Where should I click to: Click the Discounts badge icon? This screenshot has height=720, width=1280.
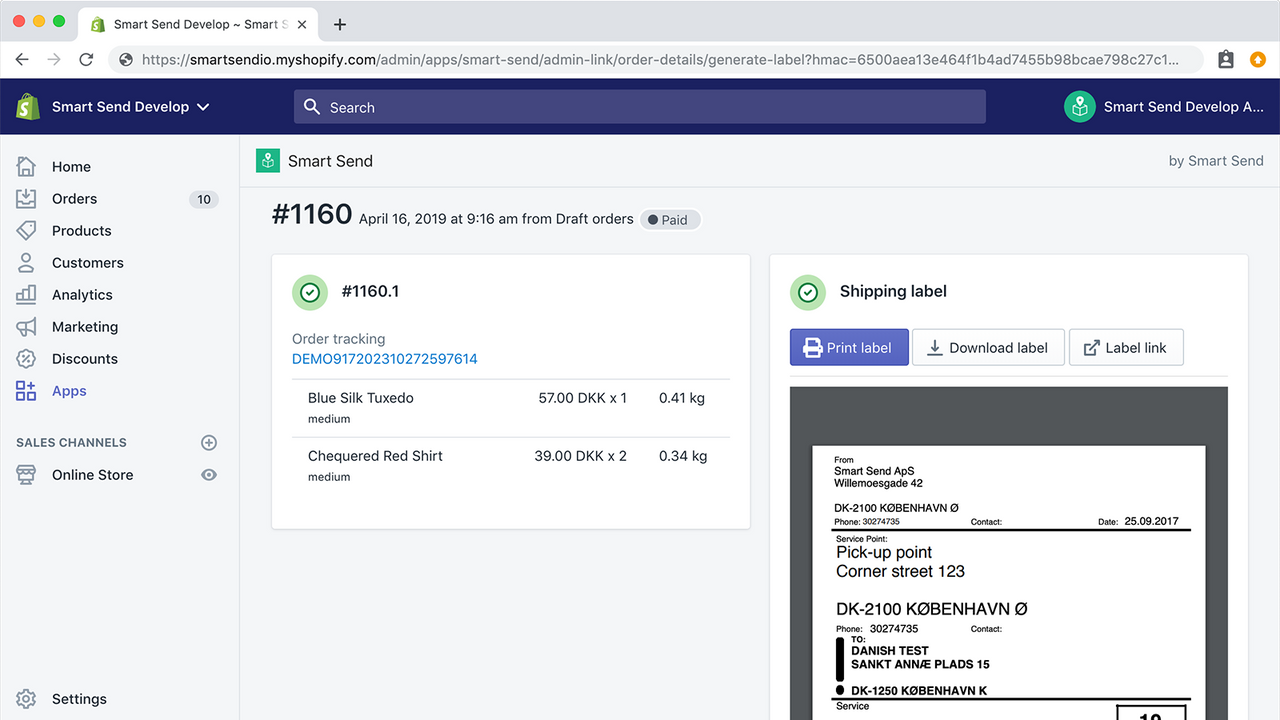[x=26, y=359]
